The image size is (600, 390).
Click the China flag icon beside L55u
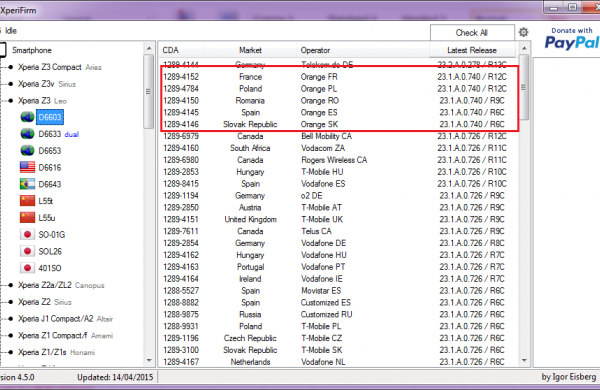[27, 217]
